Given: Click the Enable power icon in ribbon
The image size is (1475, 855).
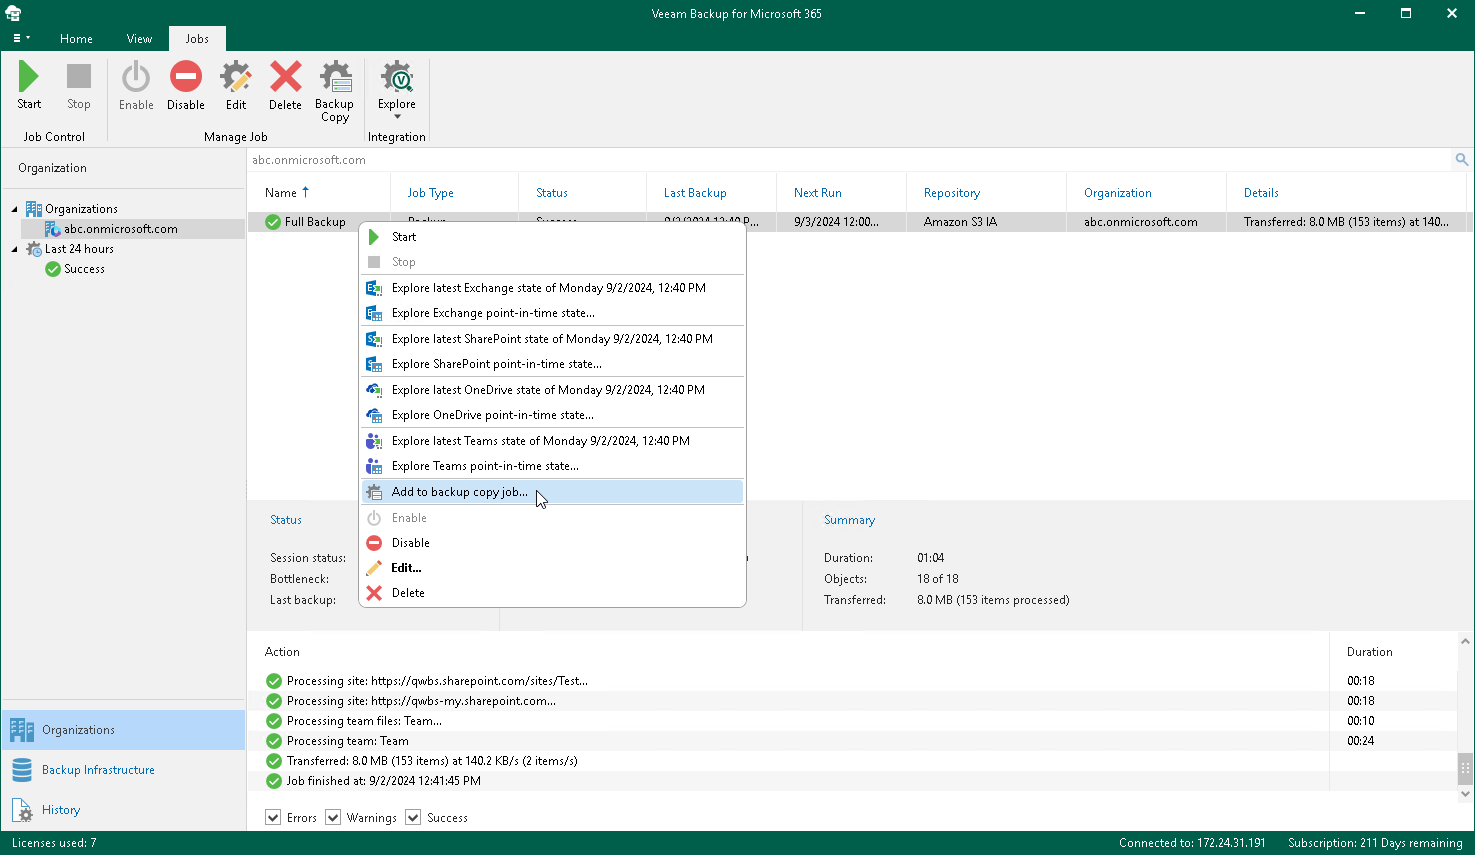Looking at the screenshot, I should [x=136, y=77].
